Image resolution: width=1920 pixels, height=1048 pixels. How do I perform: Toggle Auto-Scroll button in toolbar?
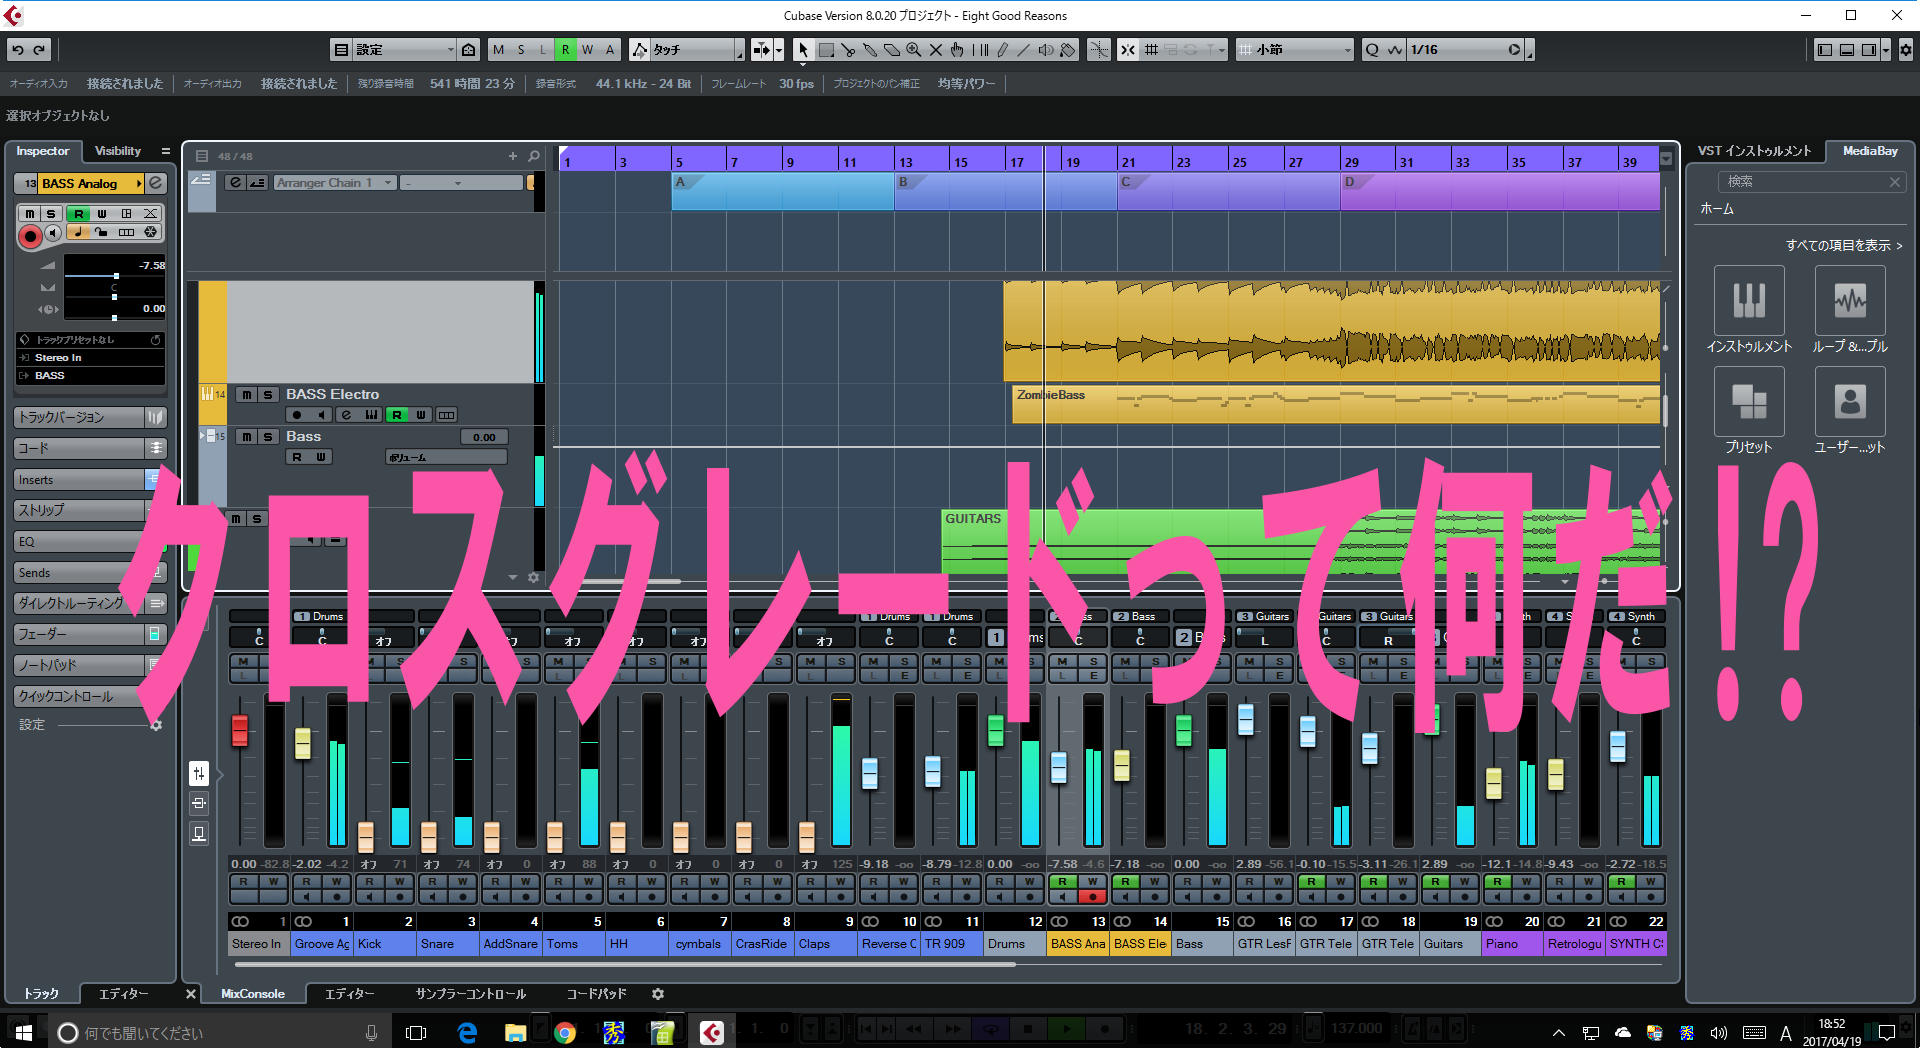[x=762, y=49]
